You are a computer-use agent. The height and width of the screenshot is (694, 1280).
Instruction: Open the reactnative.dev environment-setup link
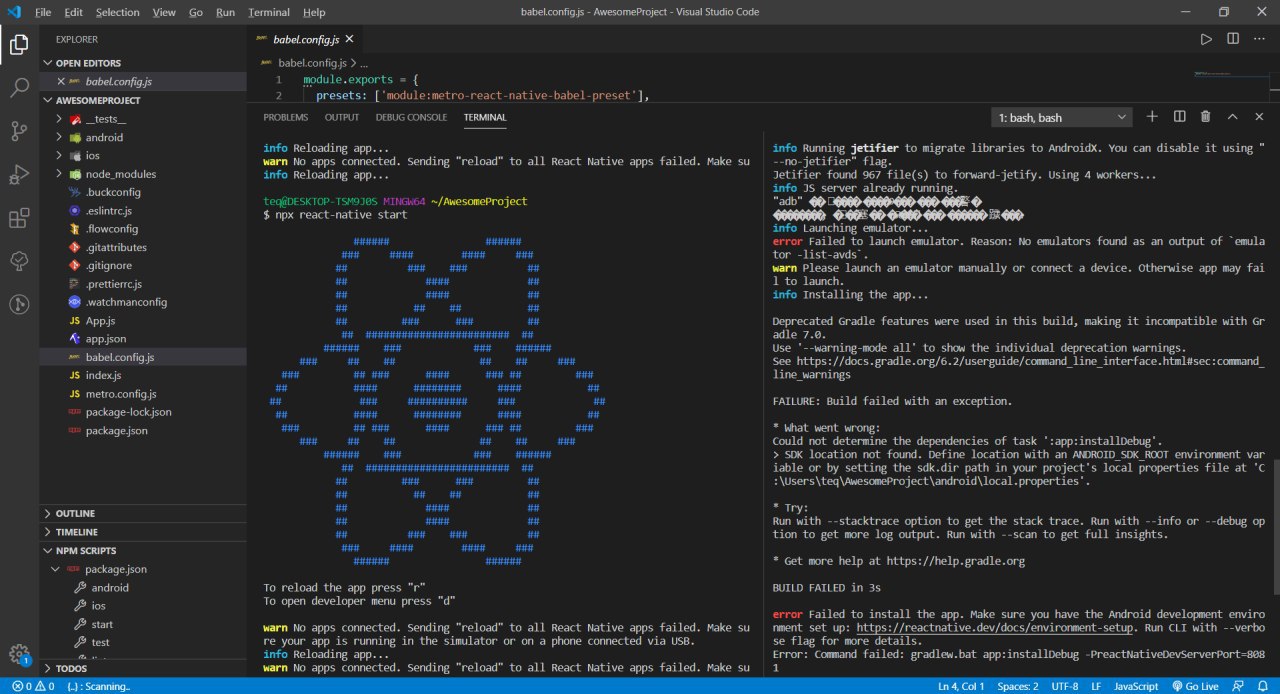click(996, 628)
